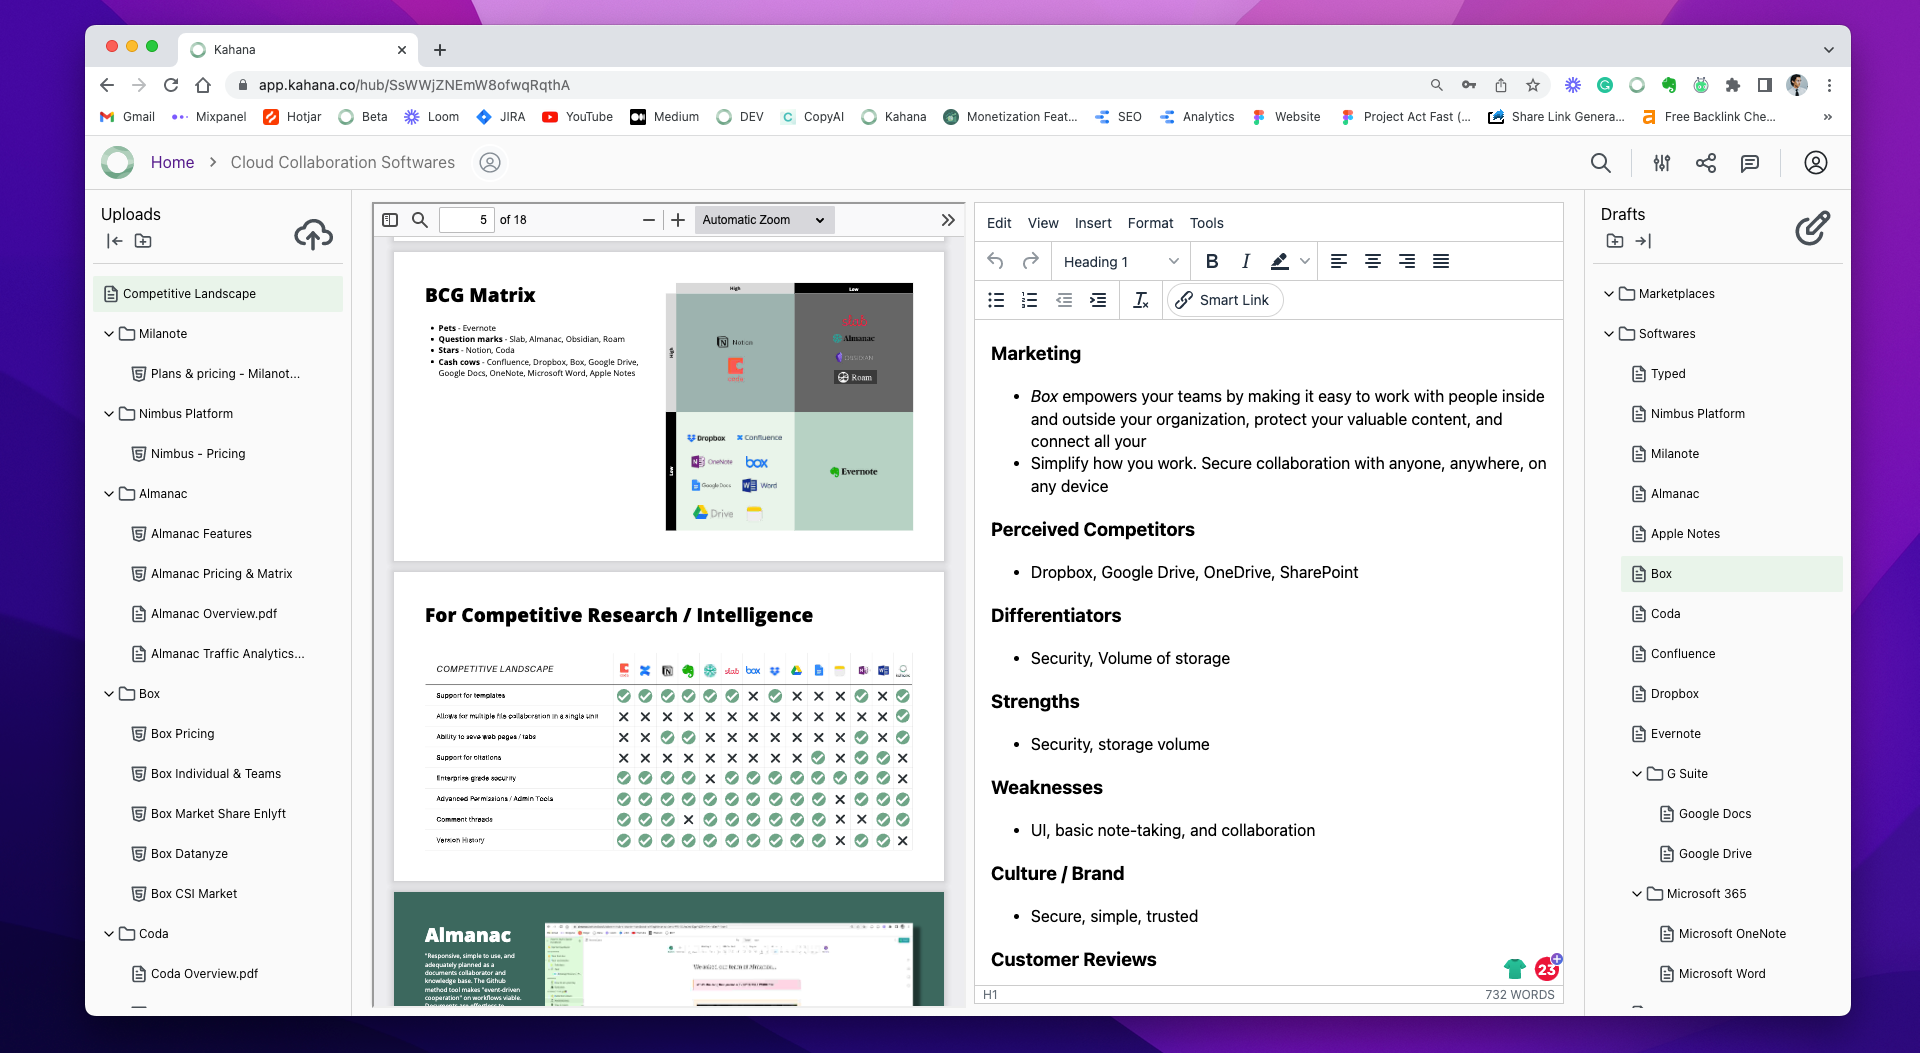Open Automatic Zoom dropdown

(x=763, y=220)
